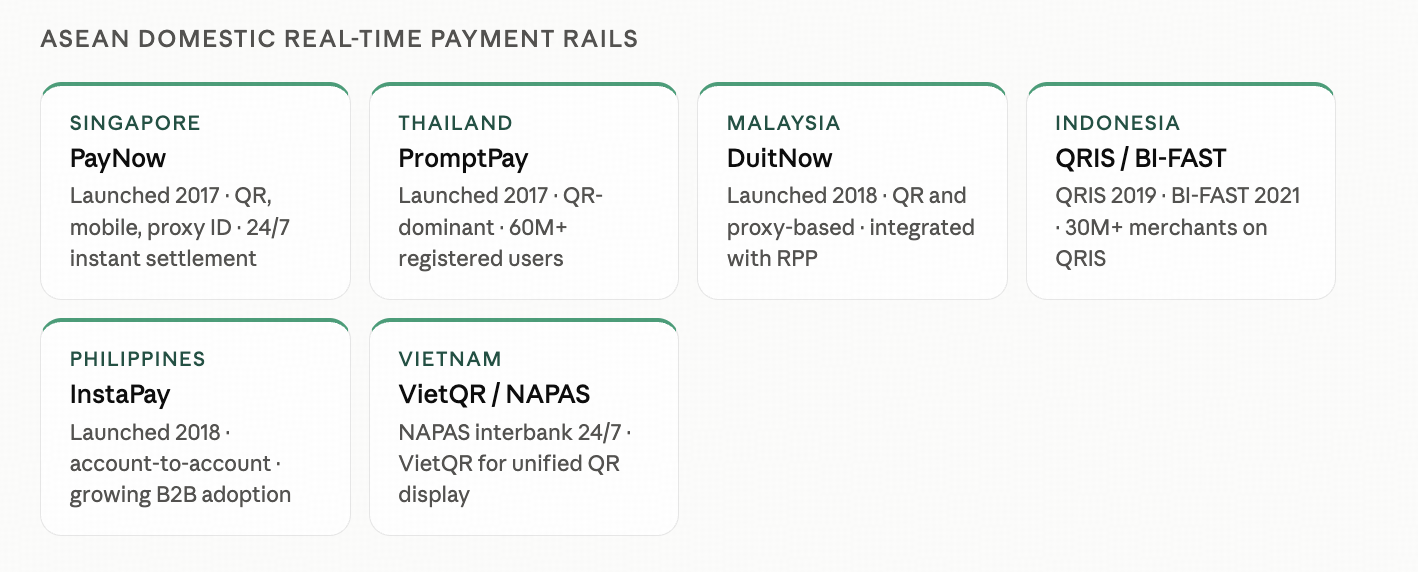
Task: Click the THAILAND country label
Action: (x=455, y=123)
